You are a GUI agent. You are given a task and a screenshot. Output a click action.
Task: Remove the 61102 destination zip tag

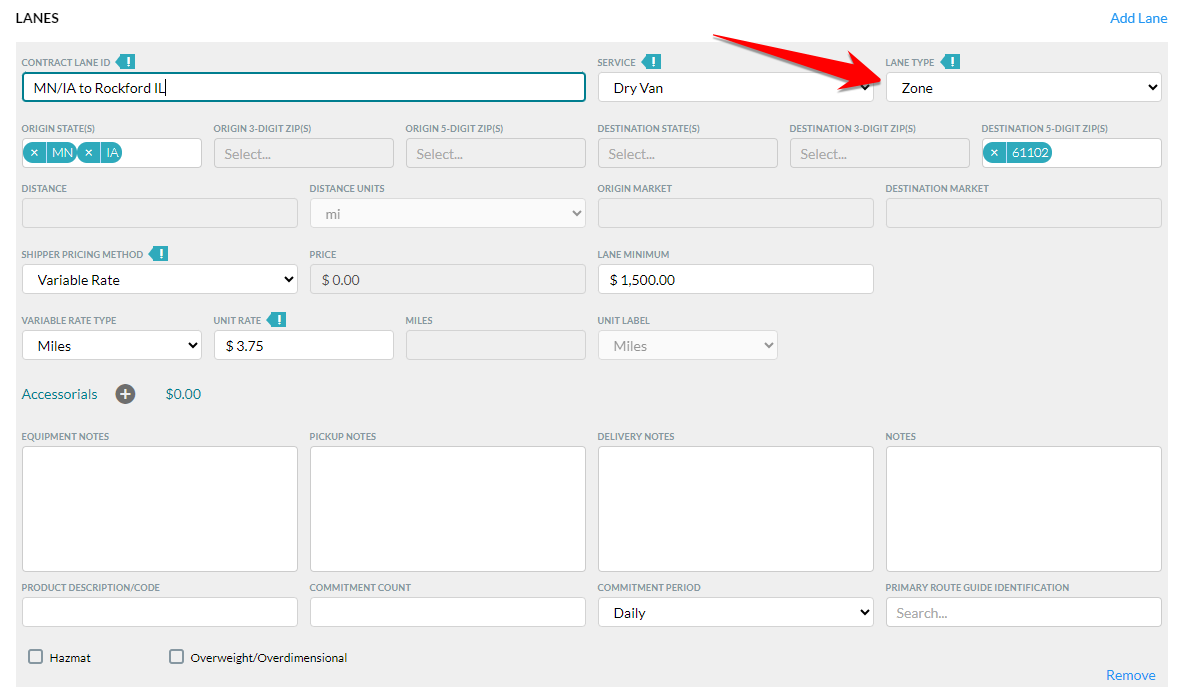coord(995,153)
